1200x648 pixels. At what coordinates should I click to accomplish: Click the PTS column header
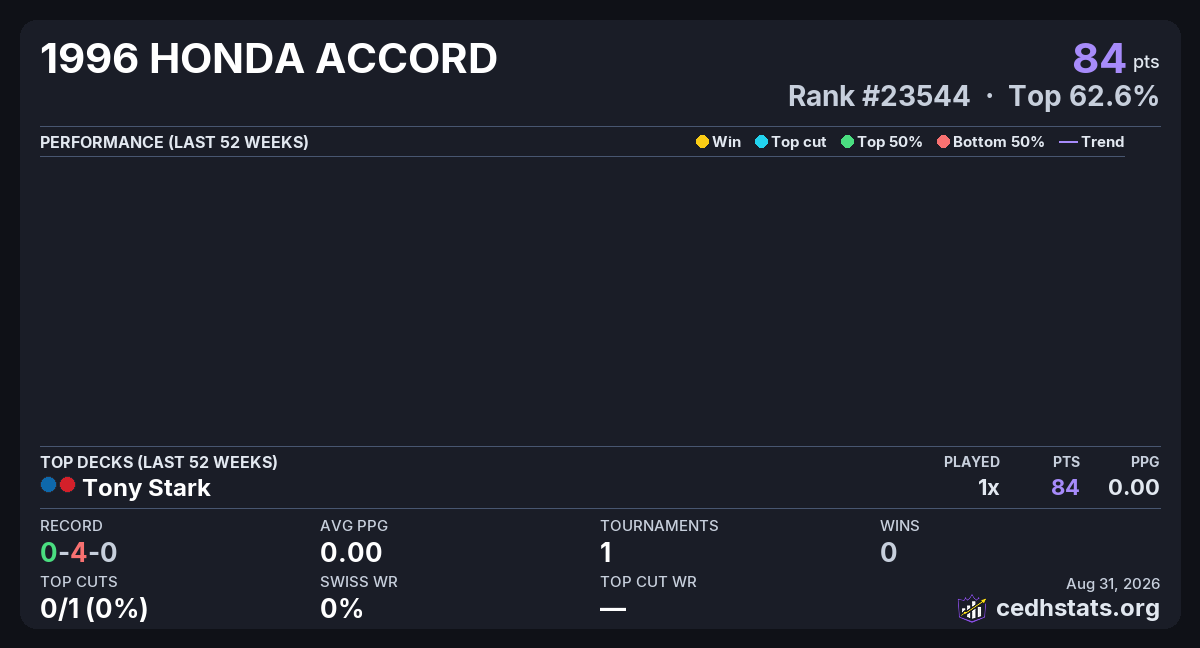click(x=1066, y=462)
